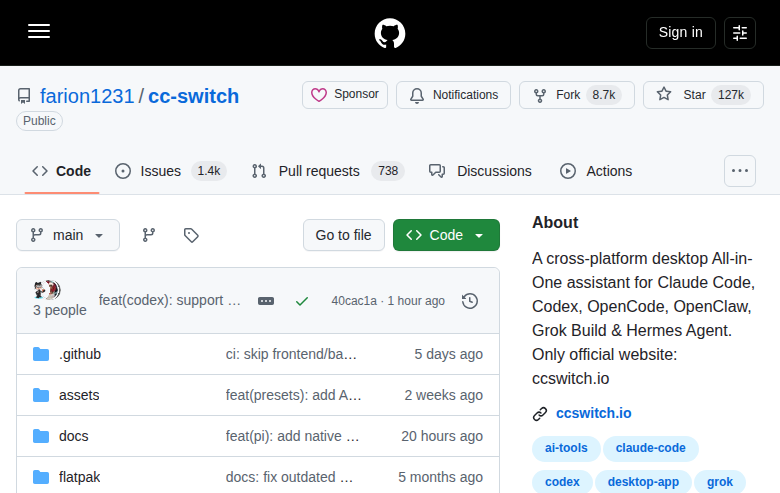Open the .github folder
780x493 pixels.
pos(80,354)
